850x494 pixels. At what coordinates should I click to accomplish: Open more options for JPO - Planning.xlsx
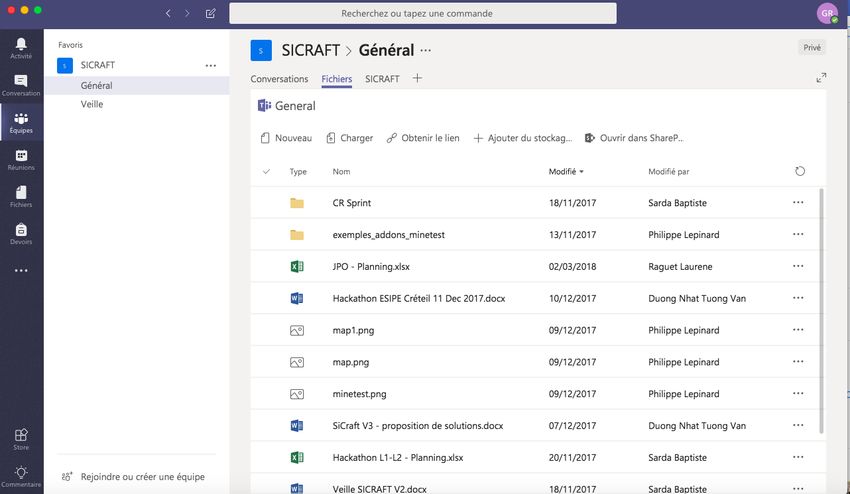[798, 266]
